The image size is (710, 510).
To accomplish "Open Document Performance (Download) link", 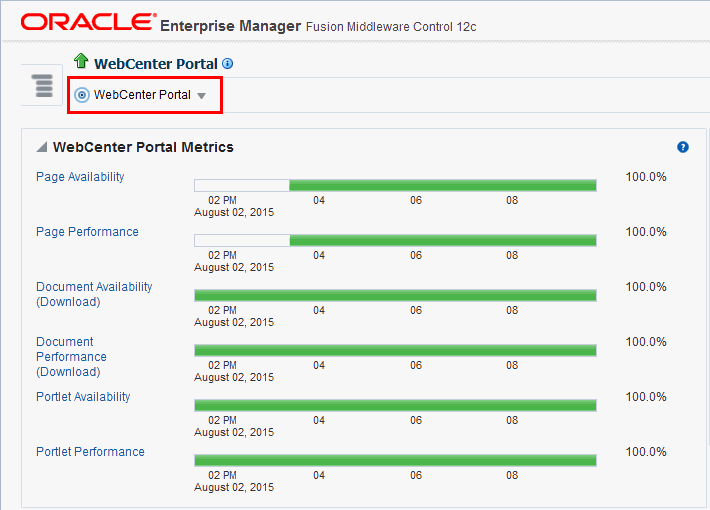I will pyautogui.click(x=72, y=356).
